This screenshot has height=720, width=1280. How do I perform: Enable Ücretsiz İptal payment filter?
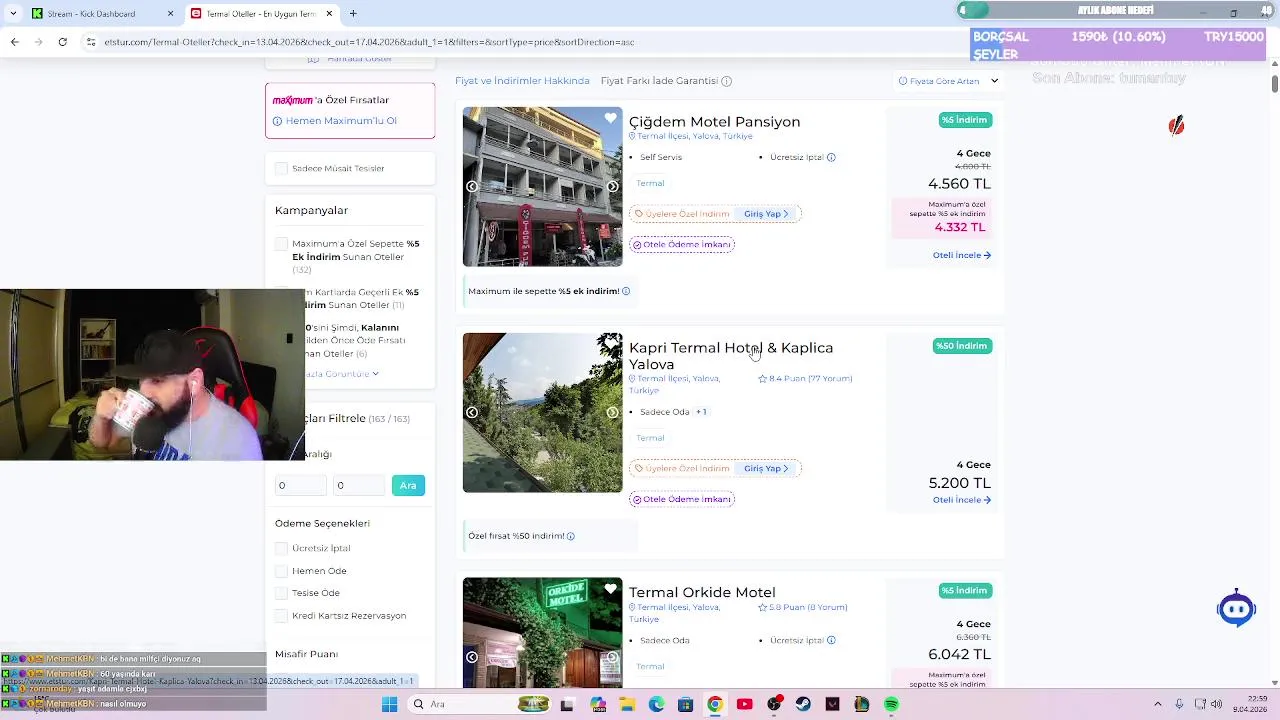281,548
